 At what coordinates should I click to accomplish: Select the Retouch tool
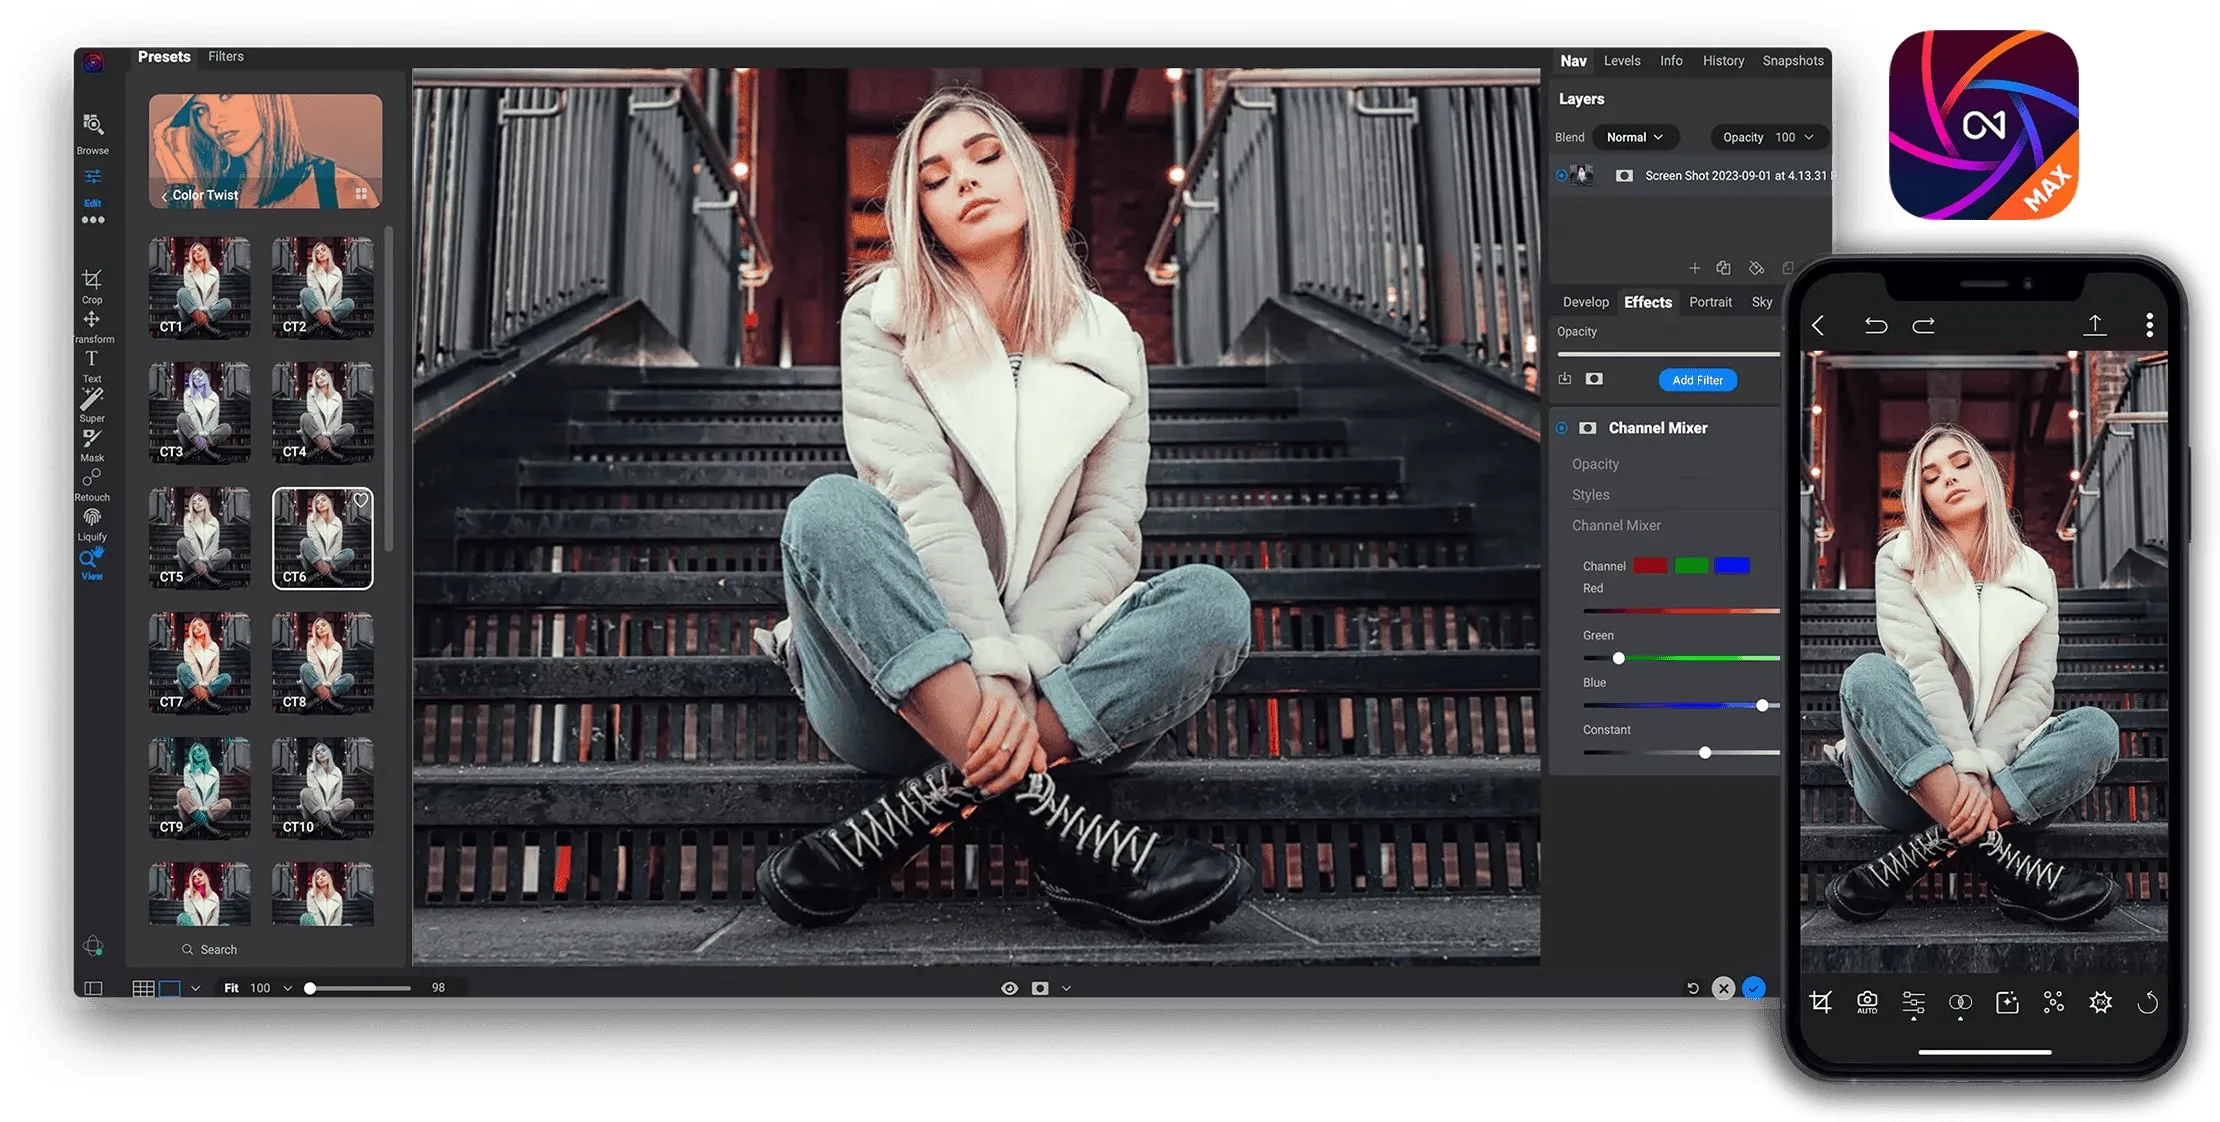tap(92, 484)
